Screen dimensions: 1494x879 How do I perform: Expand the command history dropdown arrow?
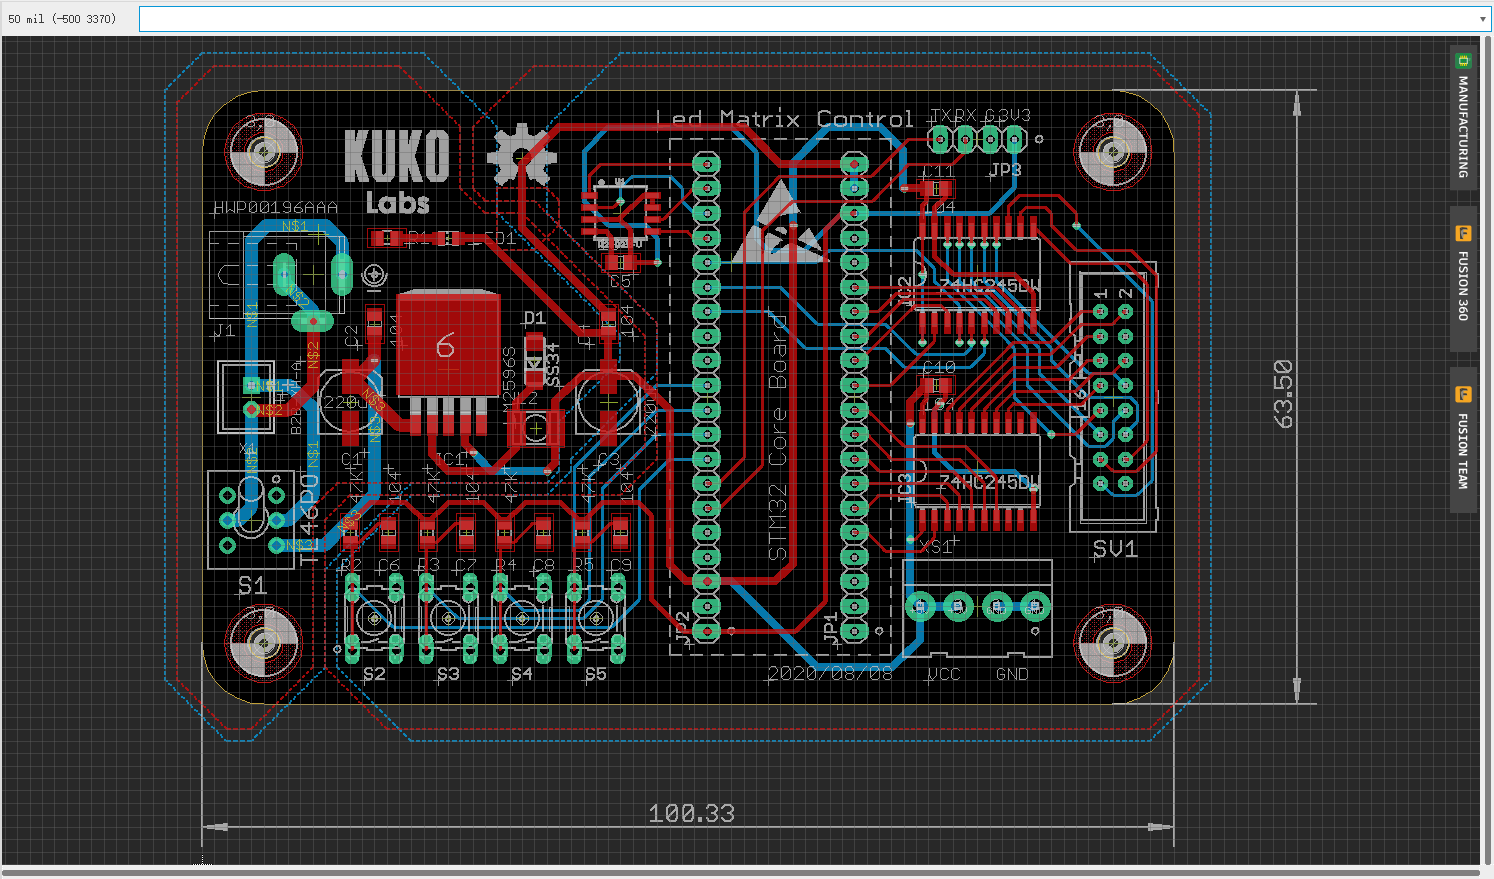pos(1483,19)
